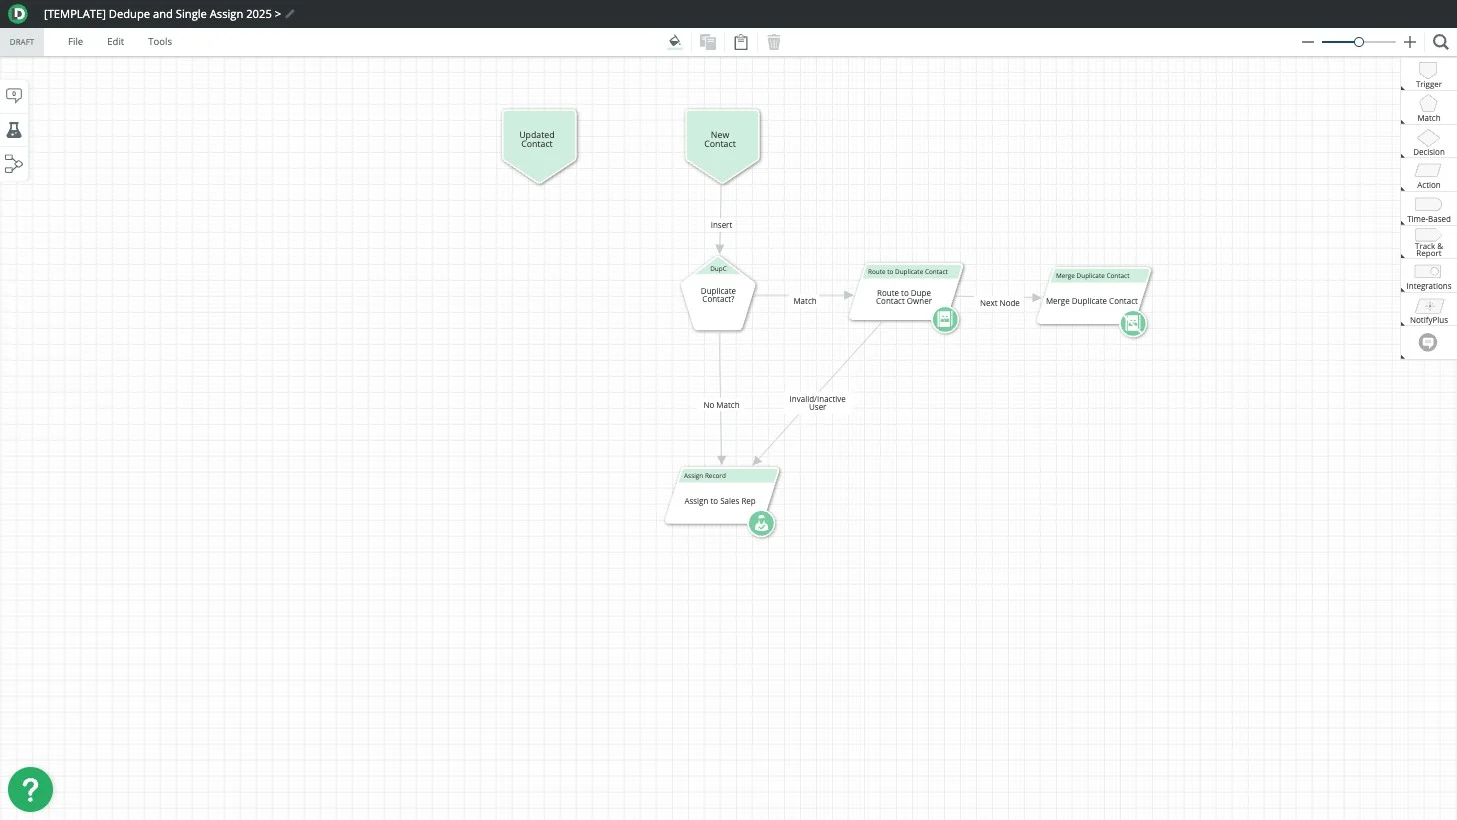
Task: Open help with question mark button
Action: click(30, 790)
